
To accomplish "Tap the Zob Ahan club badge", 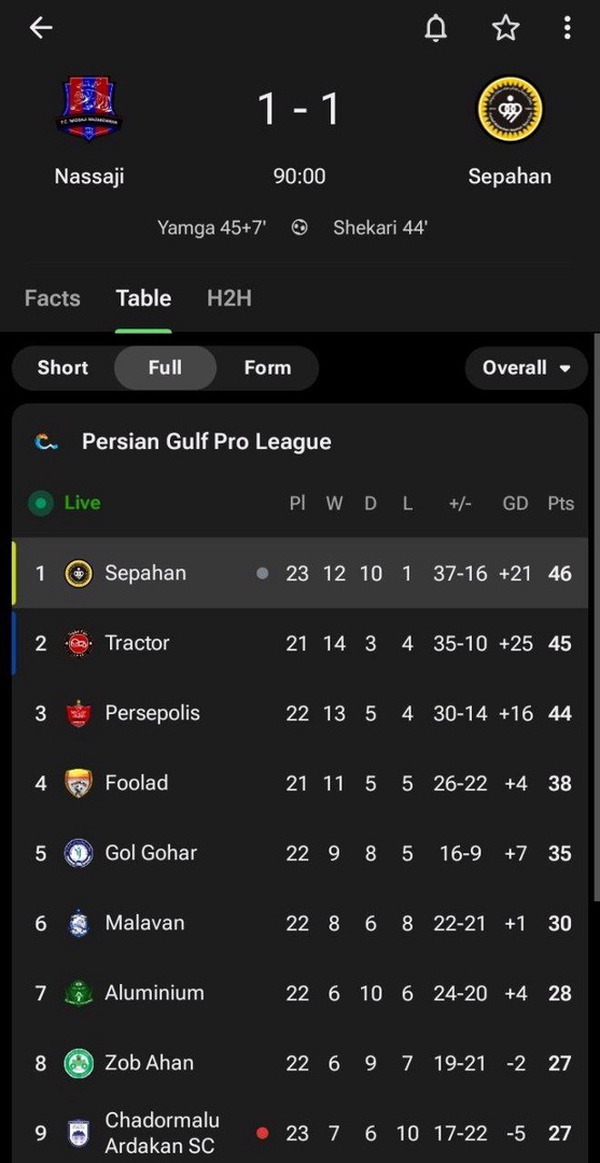I will [78, 1064].
